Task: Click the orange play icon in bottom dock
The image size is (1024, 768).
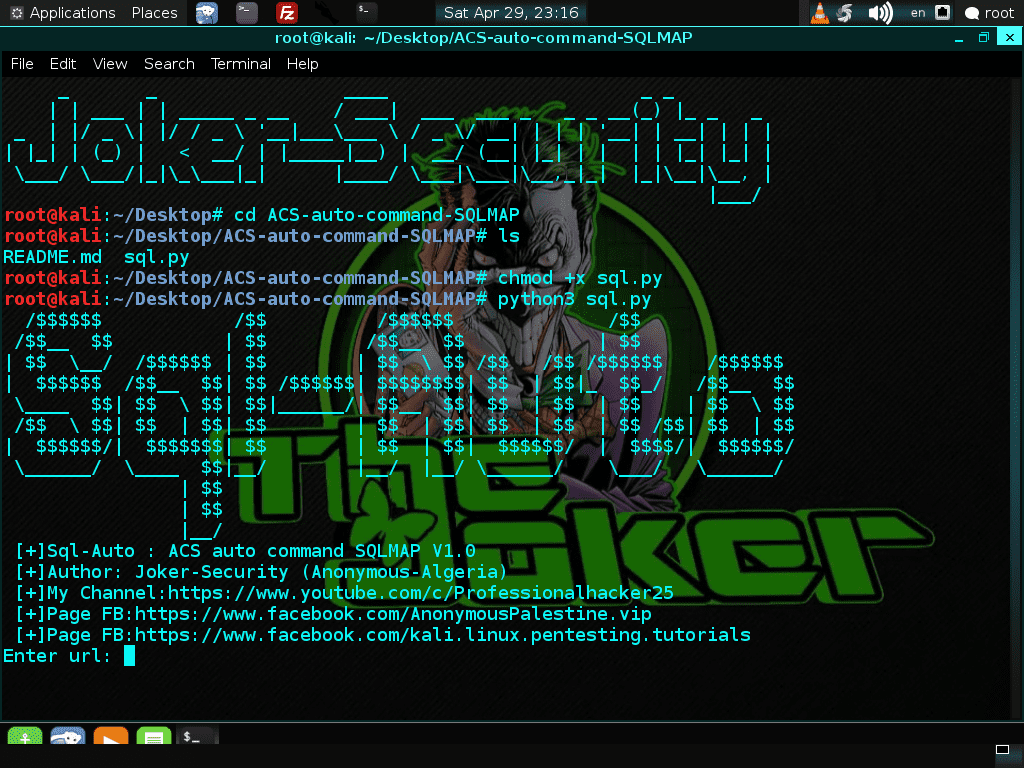Action: tap(110, 739)
